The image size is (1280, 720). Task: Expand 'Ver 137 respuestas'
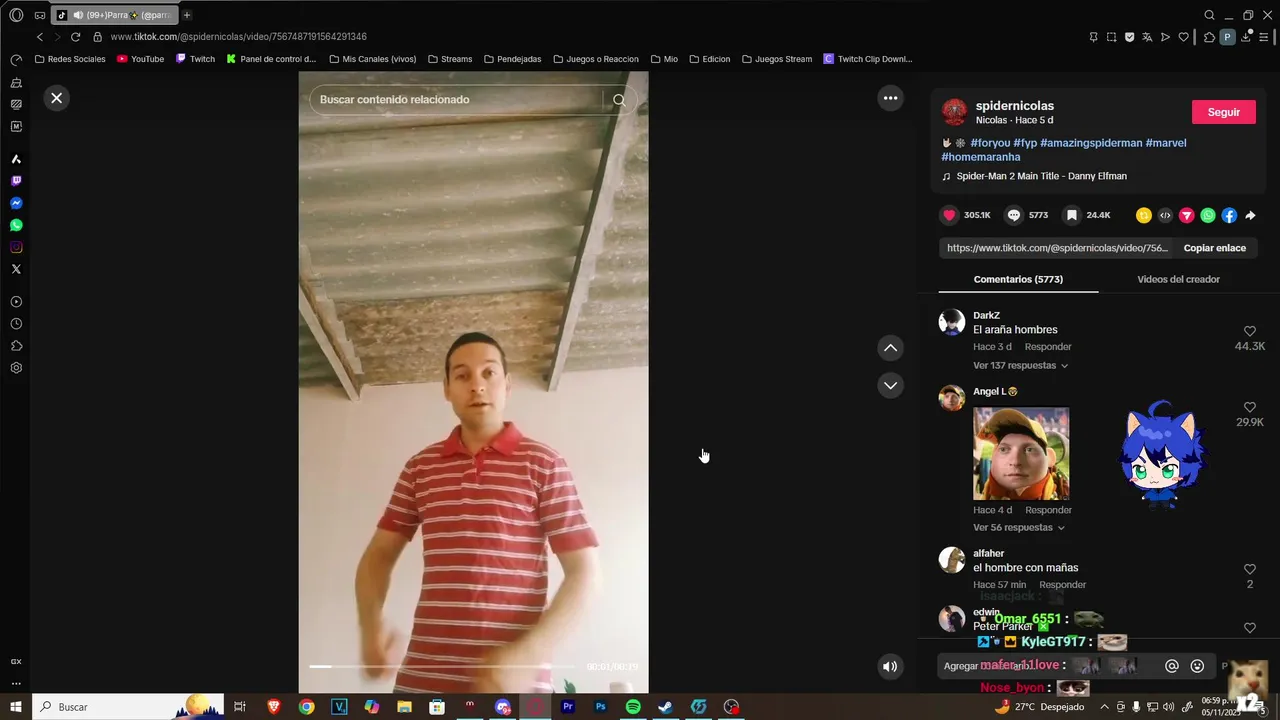point(1020,365)
